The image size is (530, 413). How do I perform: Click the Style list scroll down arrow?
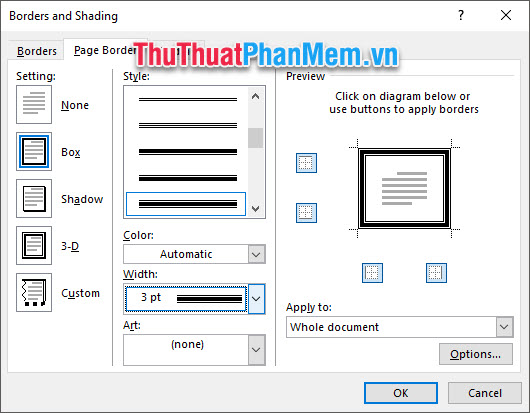256,209
